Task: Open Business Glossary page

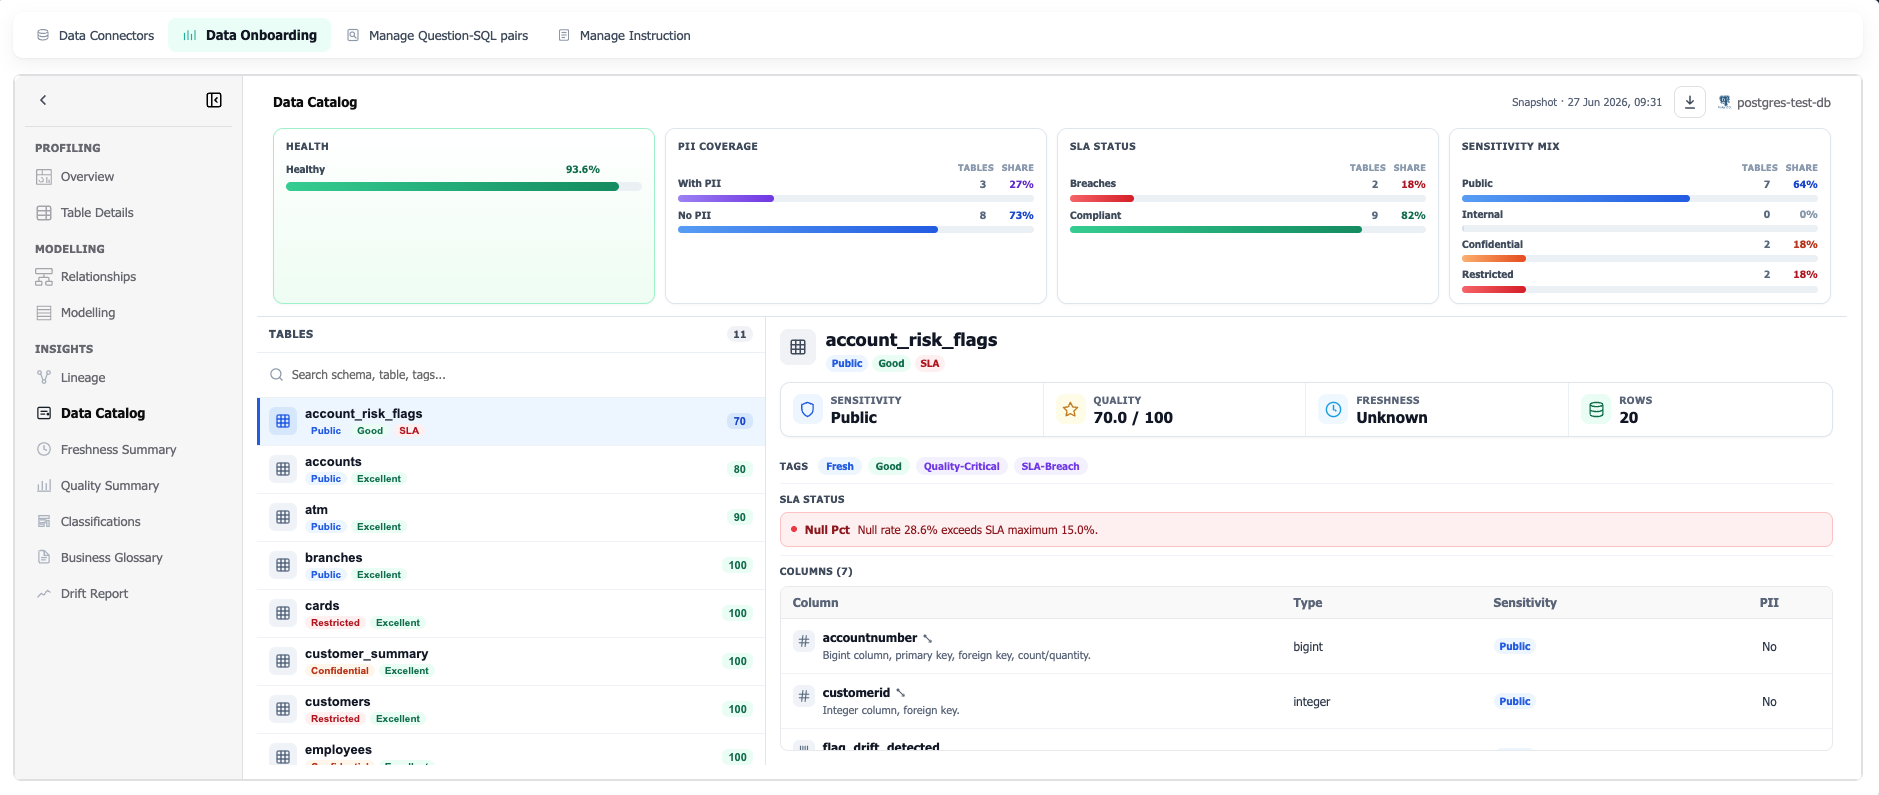Action: coord(111,558)
